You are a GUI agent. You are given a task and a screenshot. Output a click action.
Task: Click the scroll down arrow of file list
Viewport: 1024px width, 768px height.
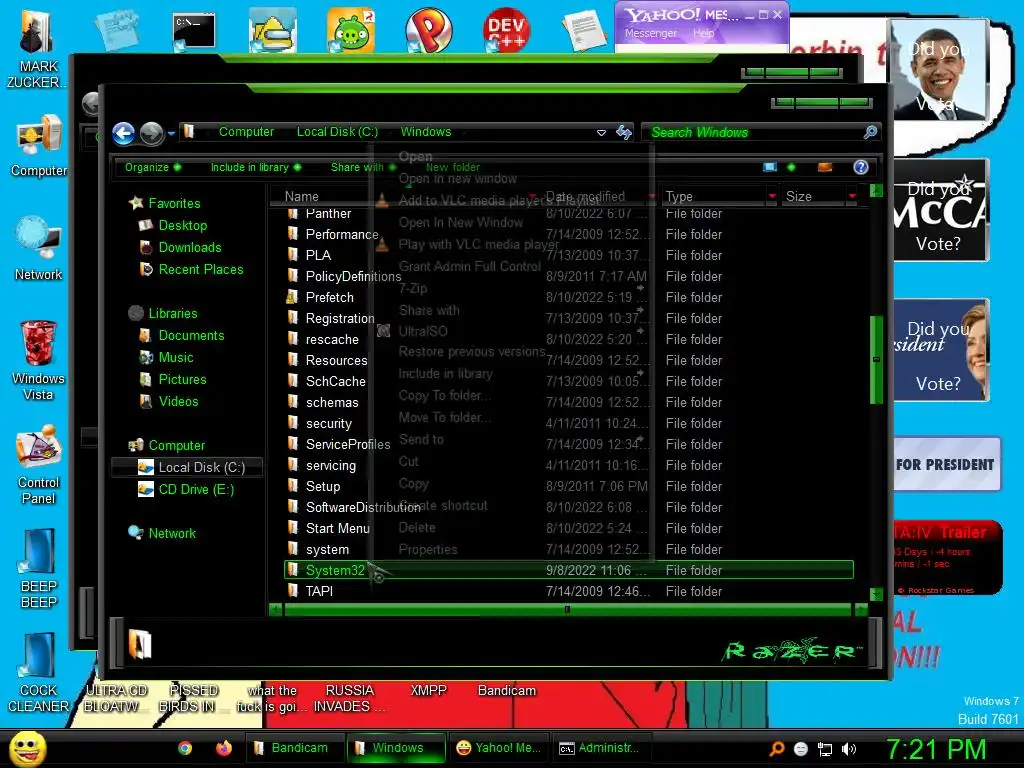(x=876, y=594)
